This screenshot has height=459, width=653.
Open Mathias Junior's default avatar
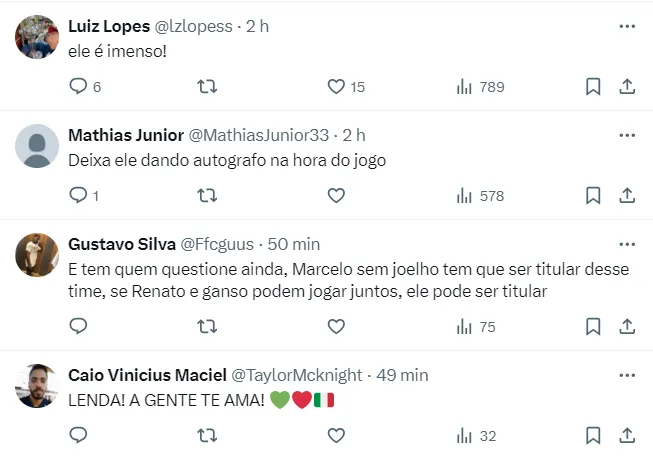point(37,146)
